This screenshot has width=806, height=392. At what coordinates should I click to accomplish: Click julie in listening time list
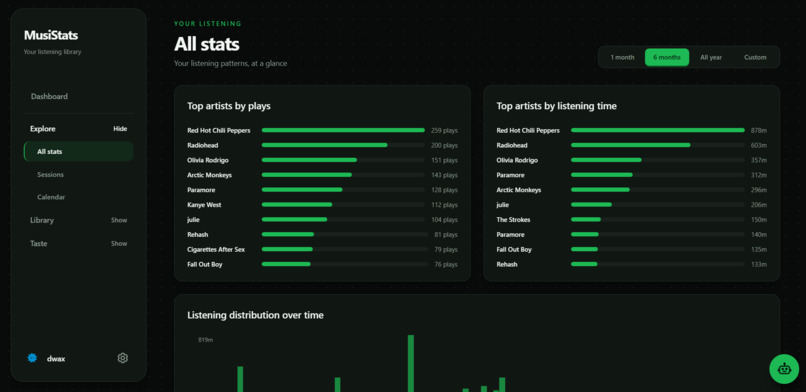pos(503,205)
